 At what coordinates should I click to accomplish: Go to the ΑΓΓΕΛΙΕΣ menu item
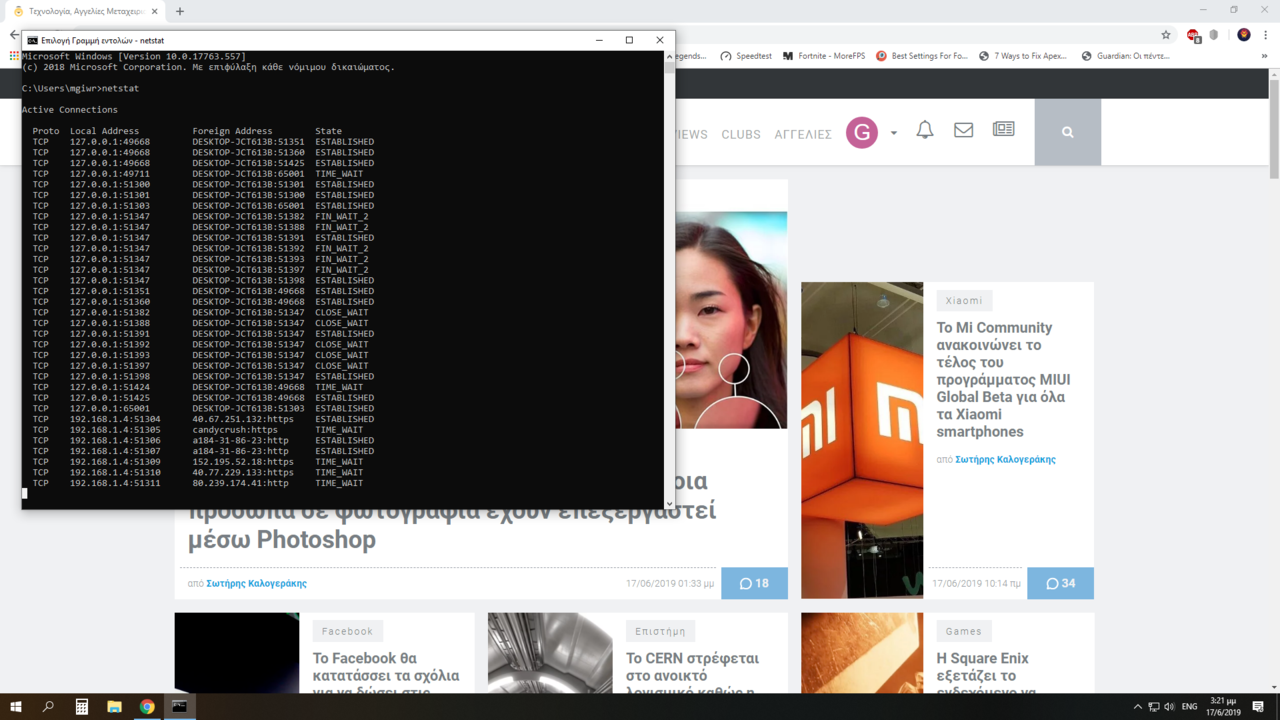pyautogui.click(x=803, y=134)
